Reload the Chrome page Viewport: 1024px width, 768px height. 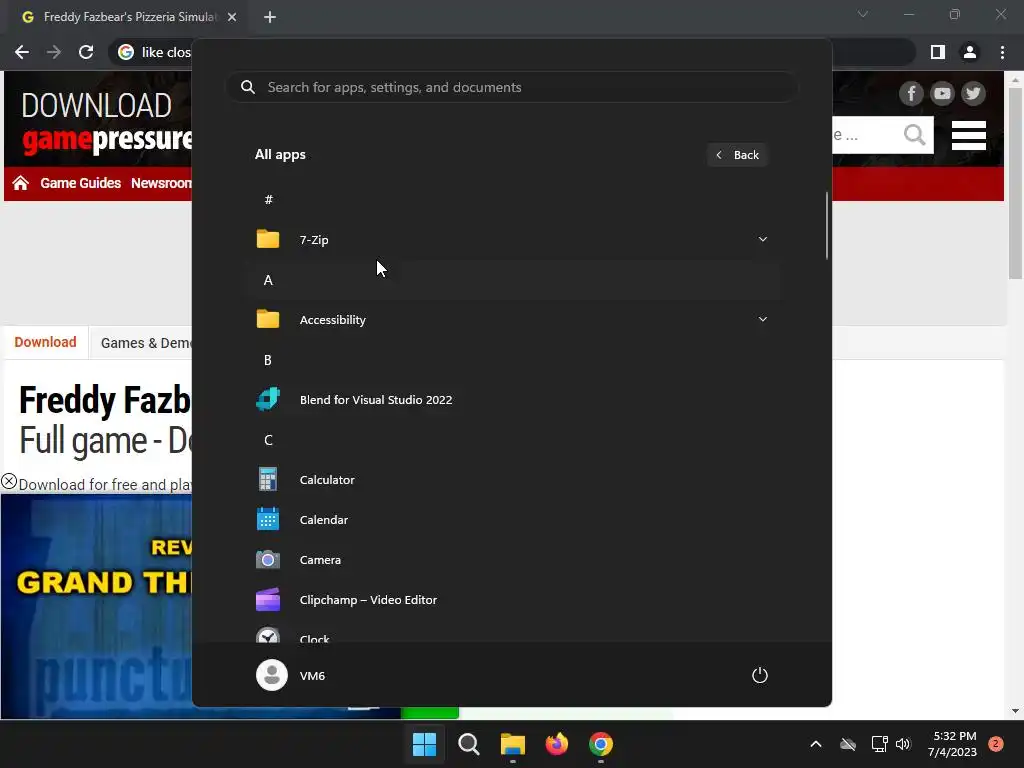point(86,52)
